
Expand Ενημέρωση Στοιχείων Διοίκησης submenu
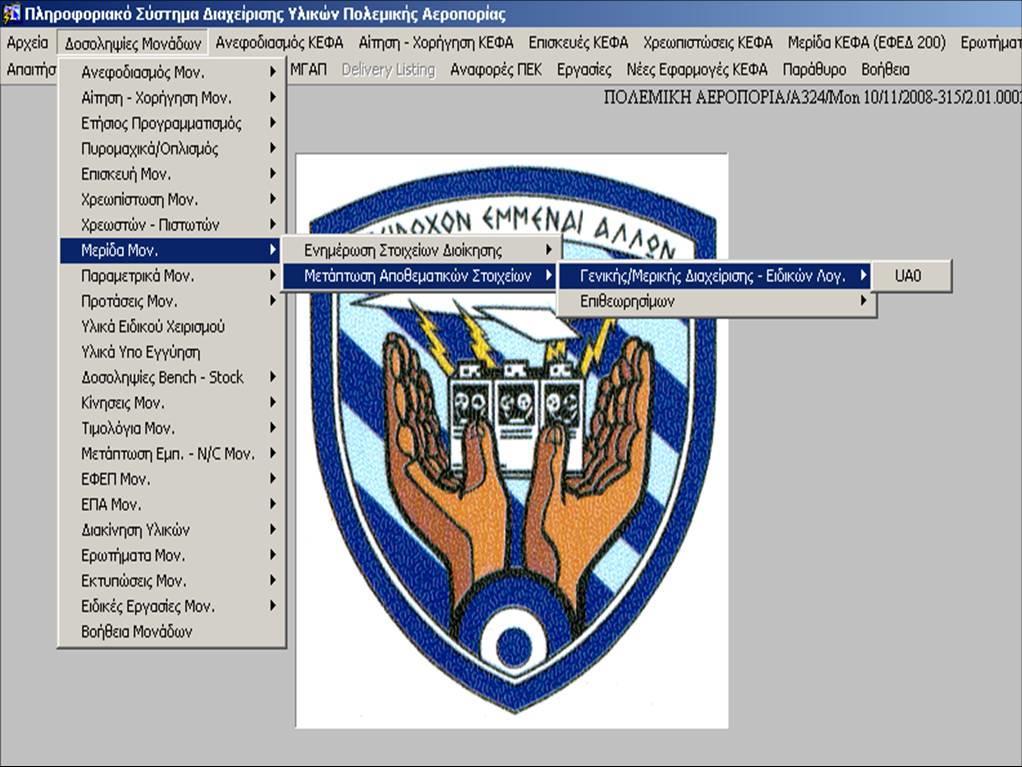[420, 250]
